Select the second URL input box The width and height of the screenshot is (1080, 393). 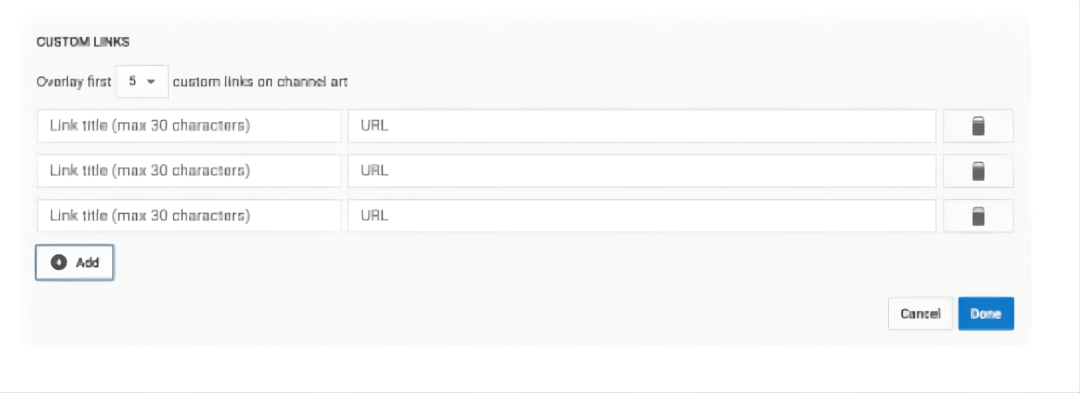pos(642,171)
